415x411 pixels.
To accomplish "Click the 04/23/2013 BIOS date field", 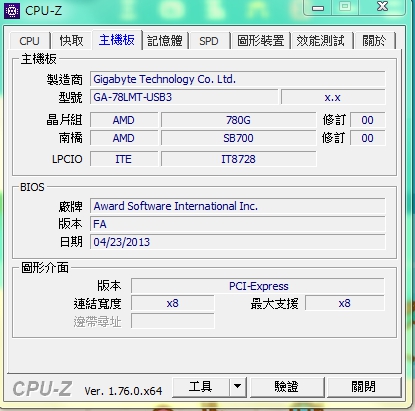I will pos(237,242).
